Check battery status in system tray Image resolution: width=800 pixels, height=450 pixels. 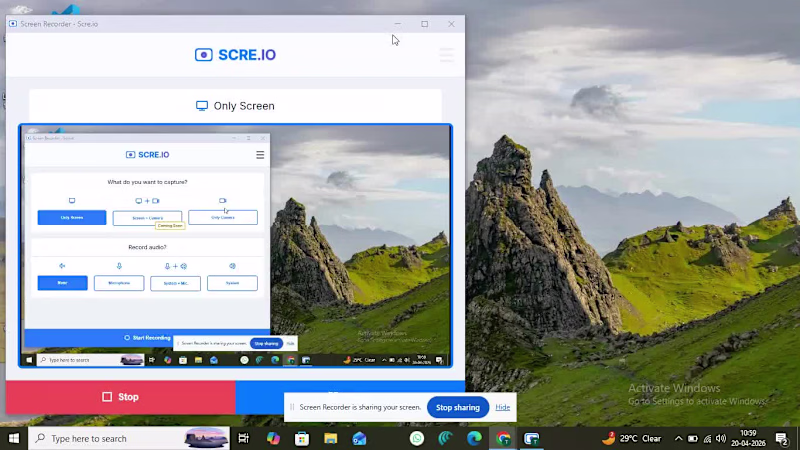tap(692, 438)
